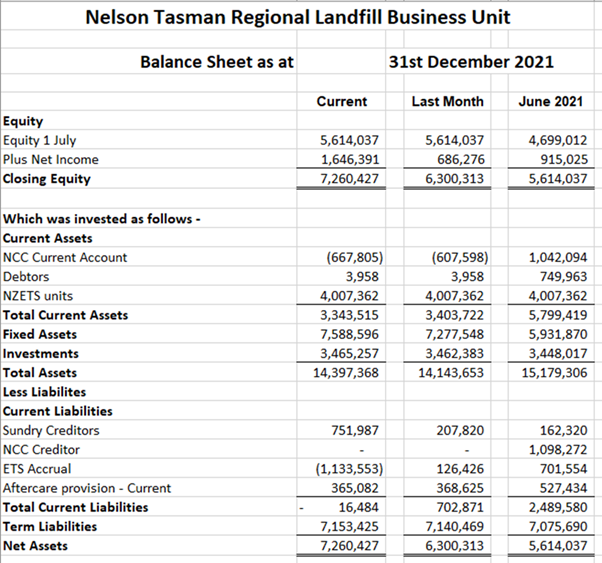Select June 2021 ETS Accrual value 701,554
Screen dimensions: 602x563
[x=564, y=469]
